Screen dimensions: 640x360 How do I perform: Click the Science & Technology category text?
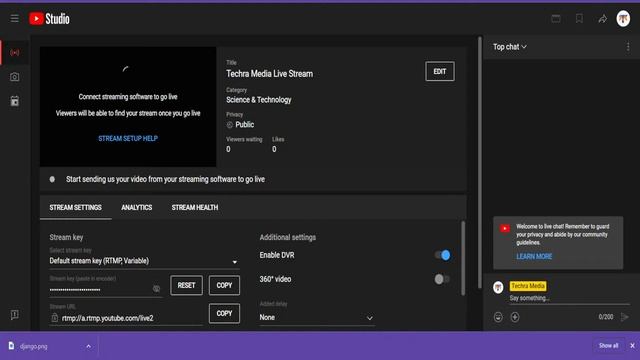click(x=259, y=100)
